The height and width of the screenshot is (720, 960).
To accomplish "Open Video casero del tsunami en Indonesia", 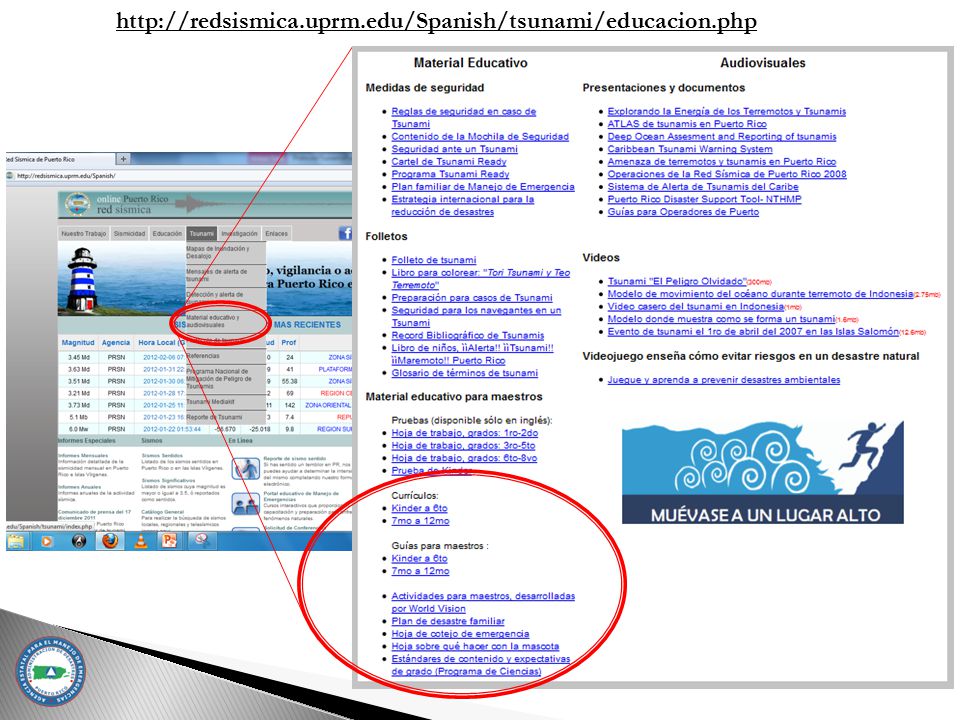I will 696,306.
